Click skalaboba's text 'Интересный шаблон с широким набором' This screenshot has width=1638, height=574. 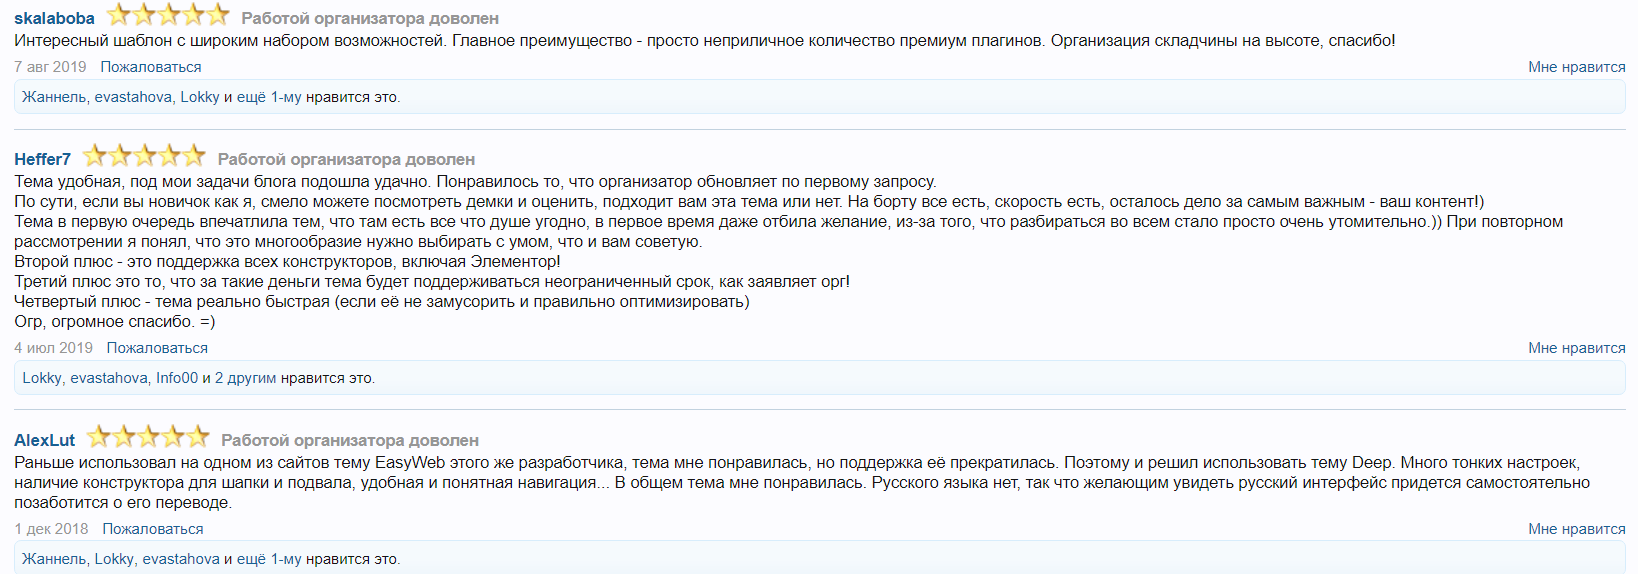[x=705, y=41]
